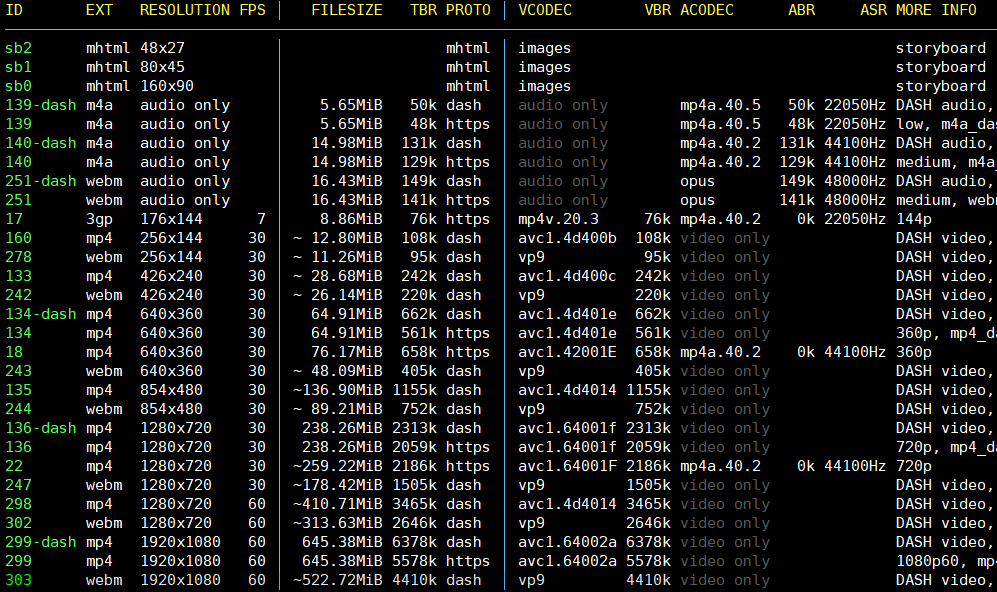Click the FILESIZE column header
The image size is (997, 592).
point(347,10)
